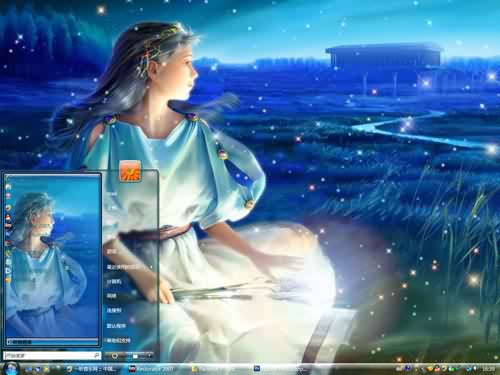Open 计算机 from the Start menu
Viewport: 500px width, 375px height.
(114, 281)
